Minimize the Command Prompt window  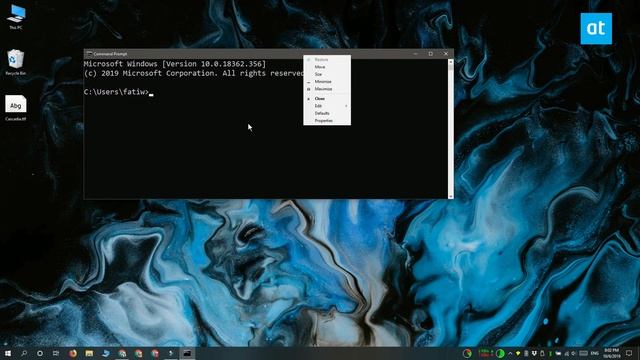click(416, 53)
